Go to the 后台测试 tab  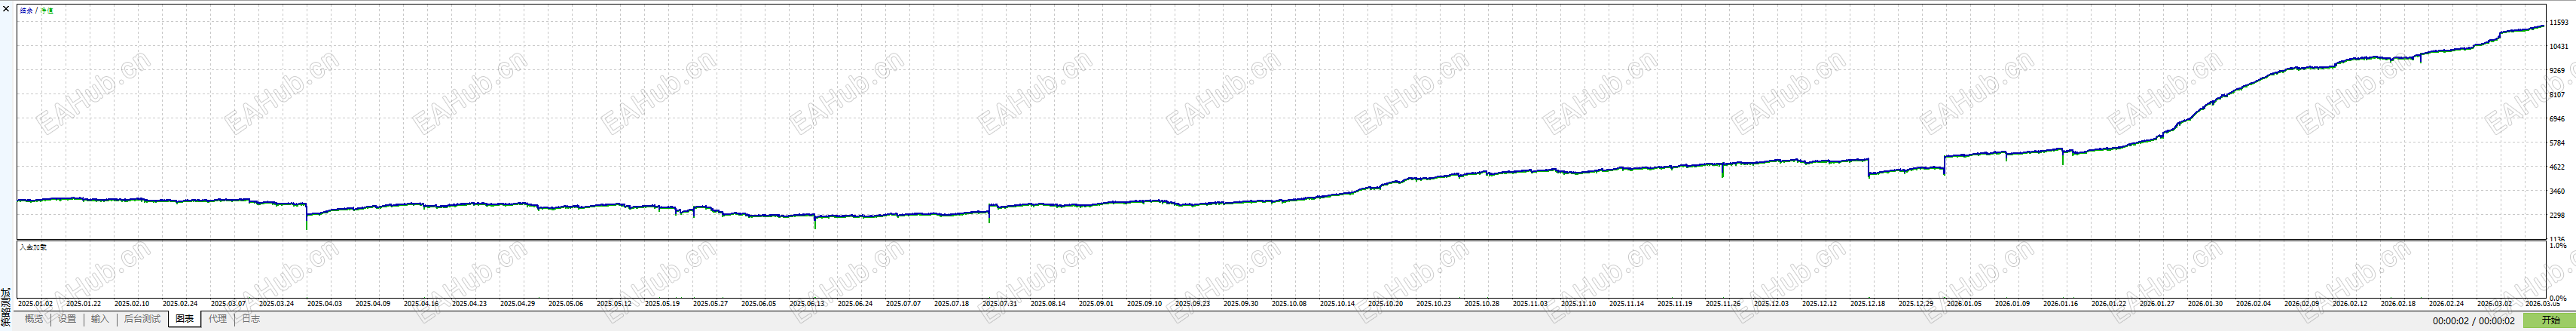tap(142, 319)
